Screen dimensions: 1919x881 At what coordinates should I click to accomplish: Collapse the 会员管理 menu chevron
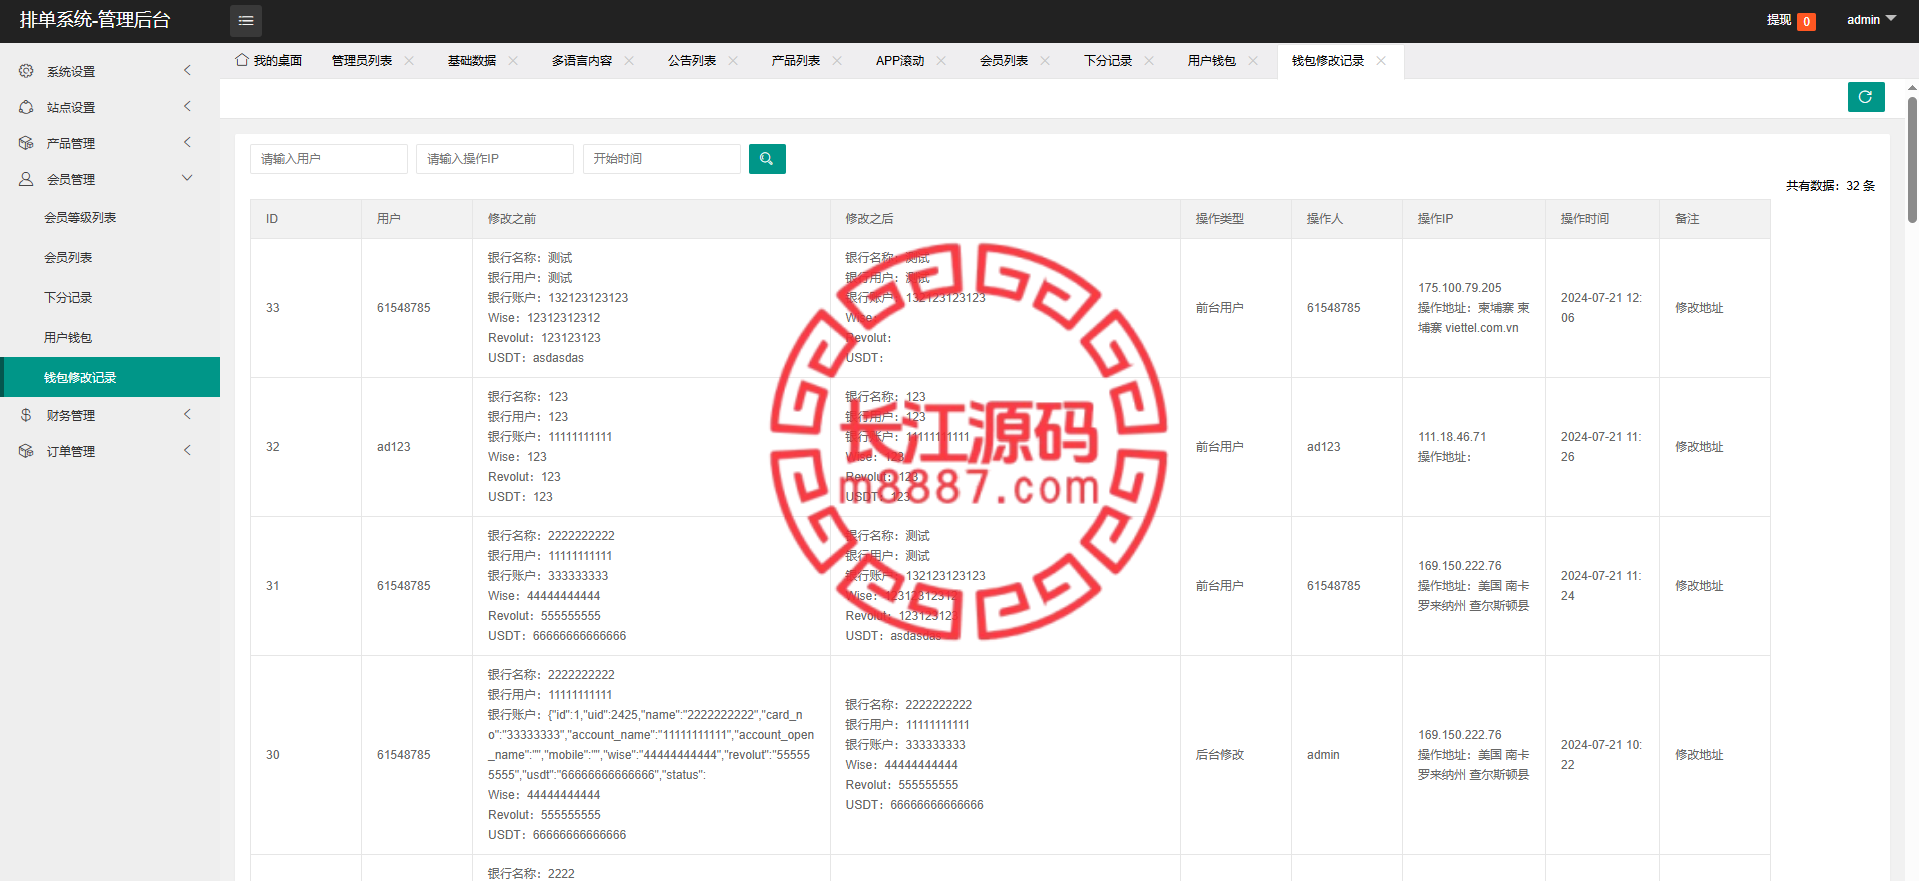tap(187, 178)
